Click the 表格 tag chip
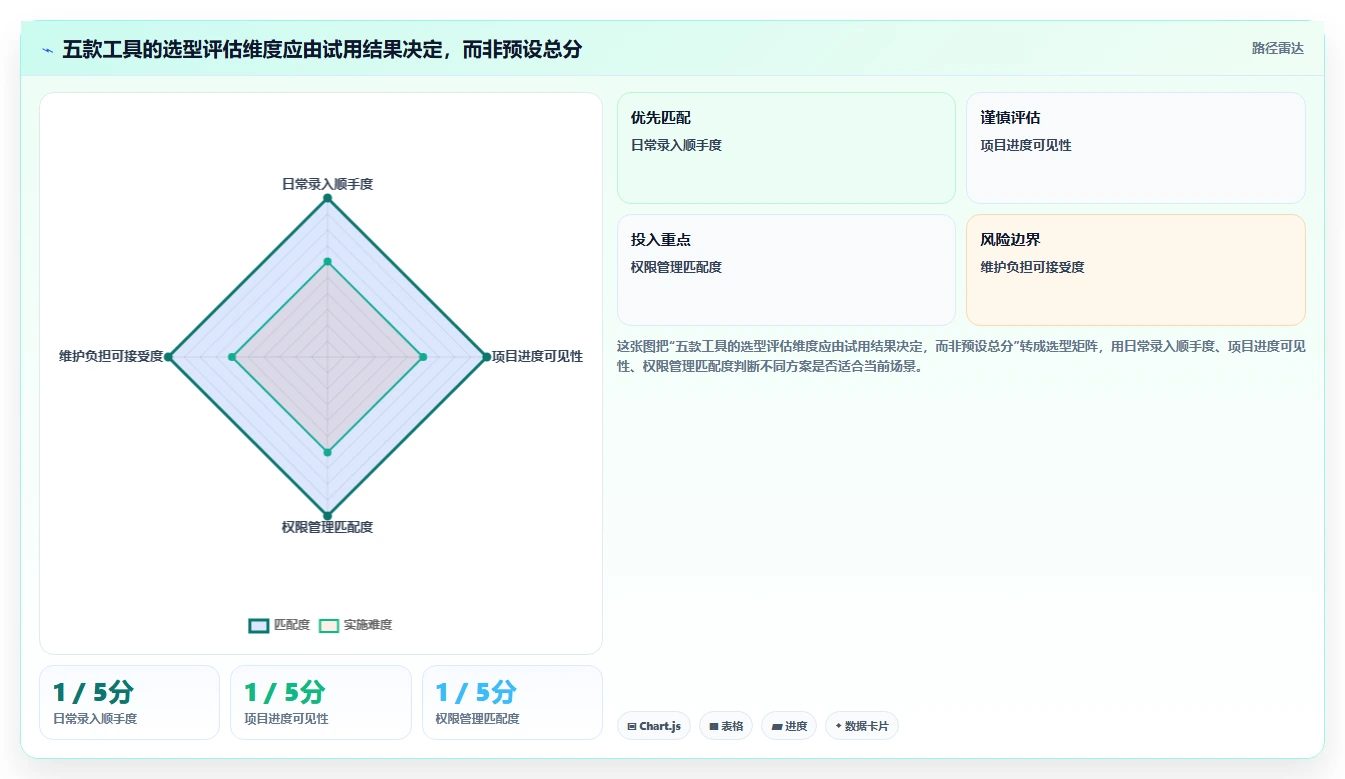Screen dimensions: 1345x779 coord(726,726)
